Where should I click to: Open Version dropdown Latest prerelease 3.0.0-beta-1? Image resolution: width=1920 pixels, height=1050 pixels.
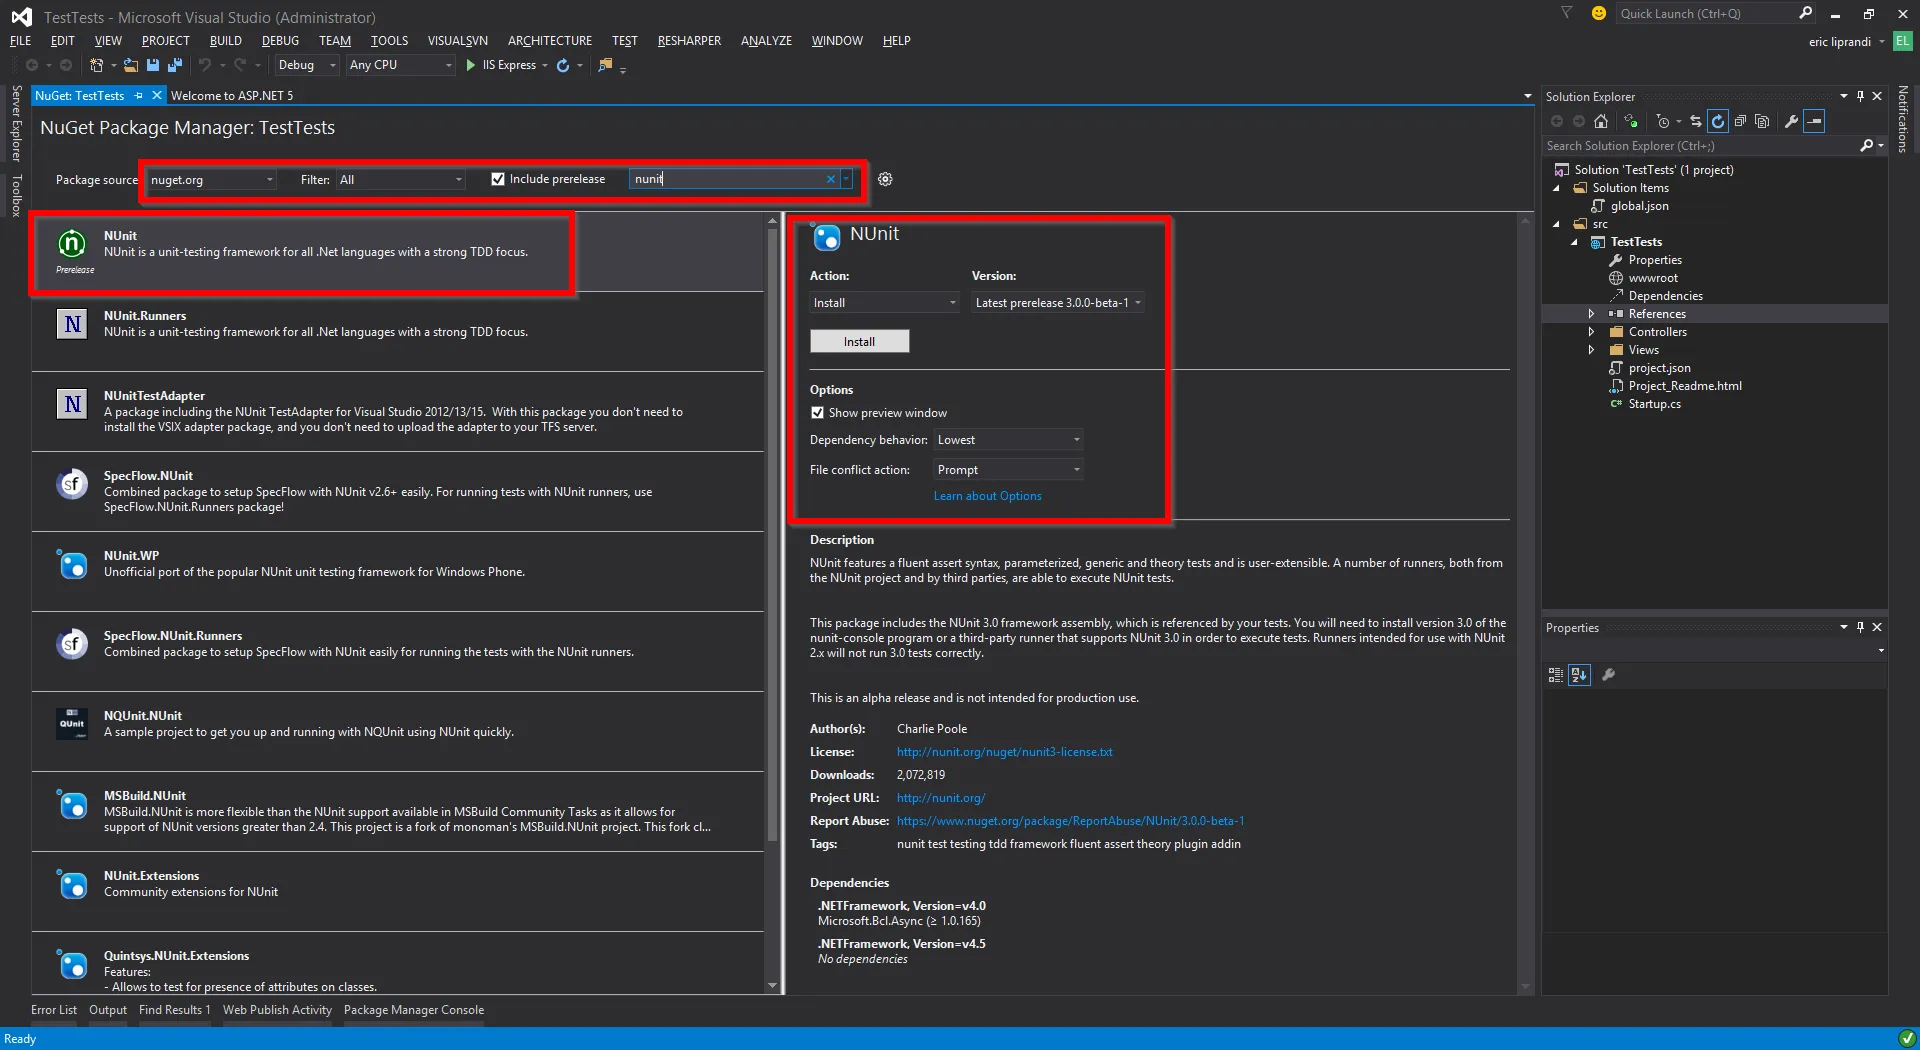point(1058,303)
